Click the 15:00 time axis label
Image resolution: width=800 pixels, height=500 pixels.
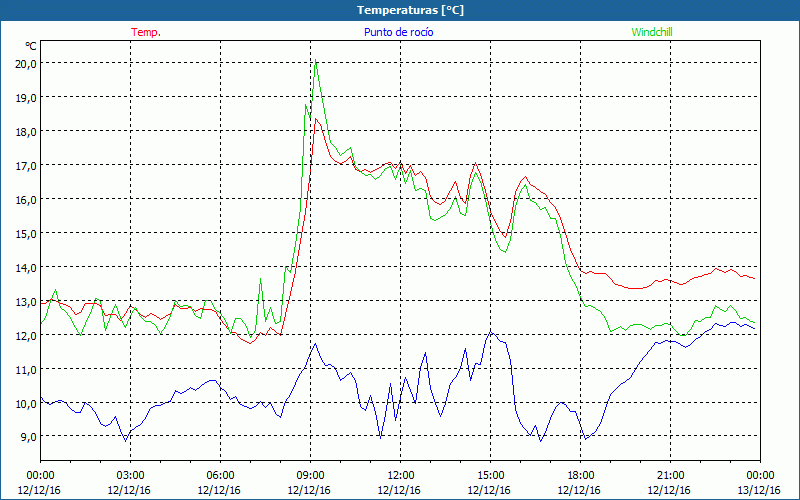490,476
